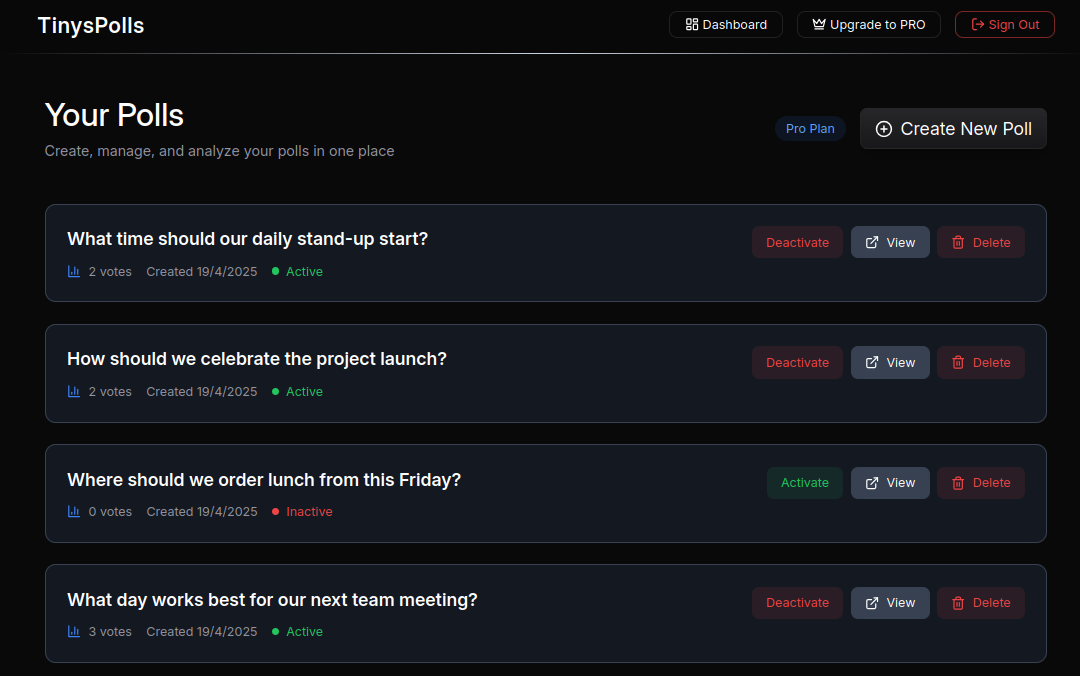
Task: Click the external-link icon on project launch poll
Action: (872, 363)
